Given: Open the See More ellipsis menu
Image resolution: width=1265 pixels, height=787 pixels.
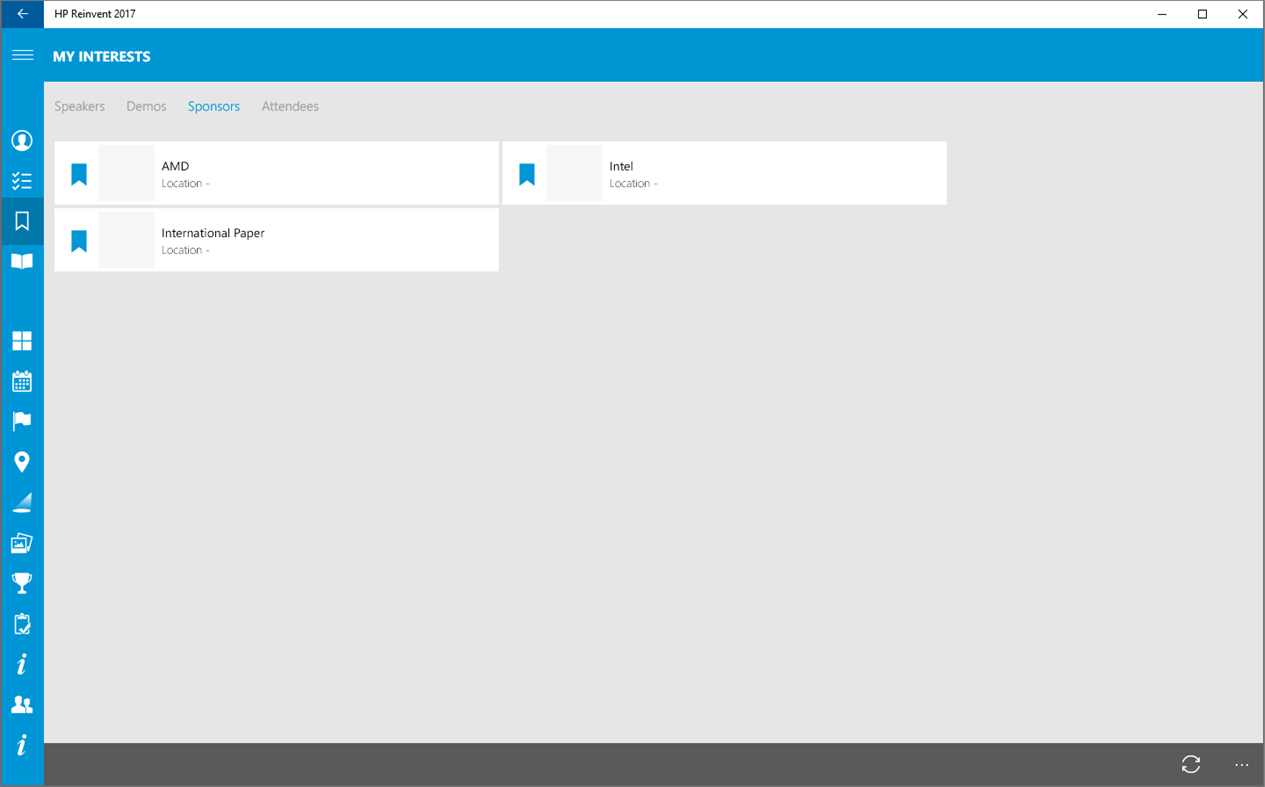Looking at the screenshot, I should (x=1241, y=765).
